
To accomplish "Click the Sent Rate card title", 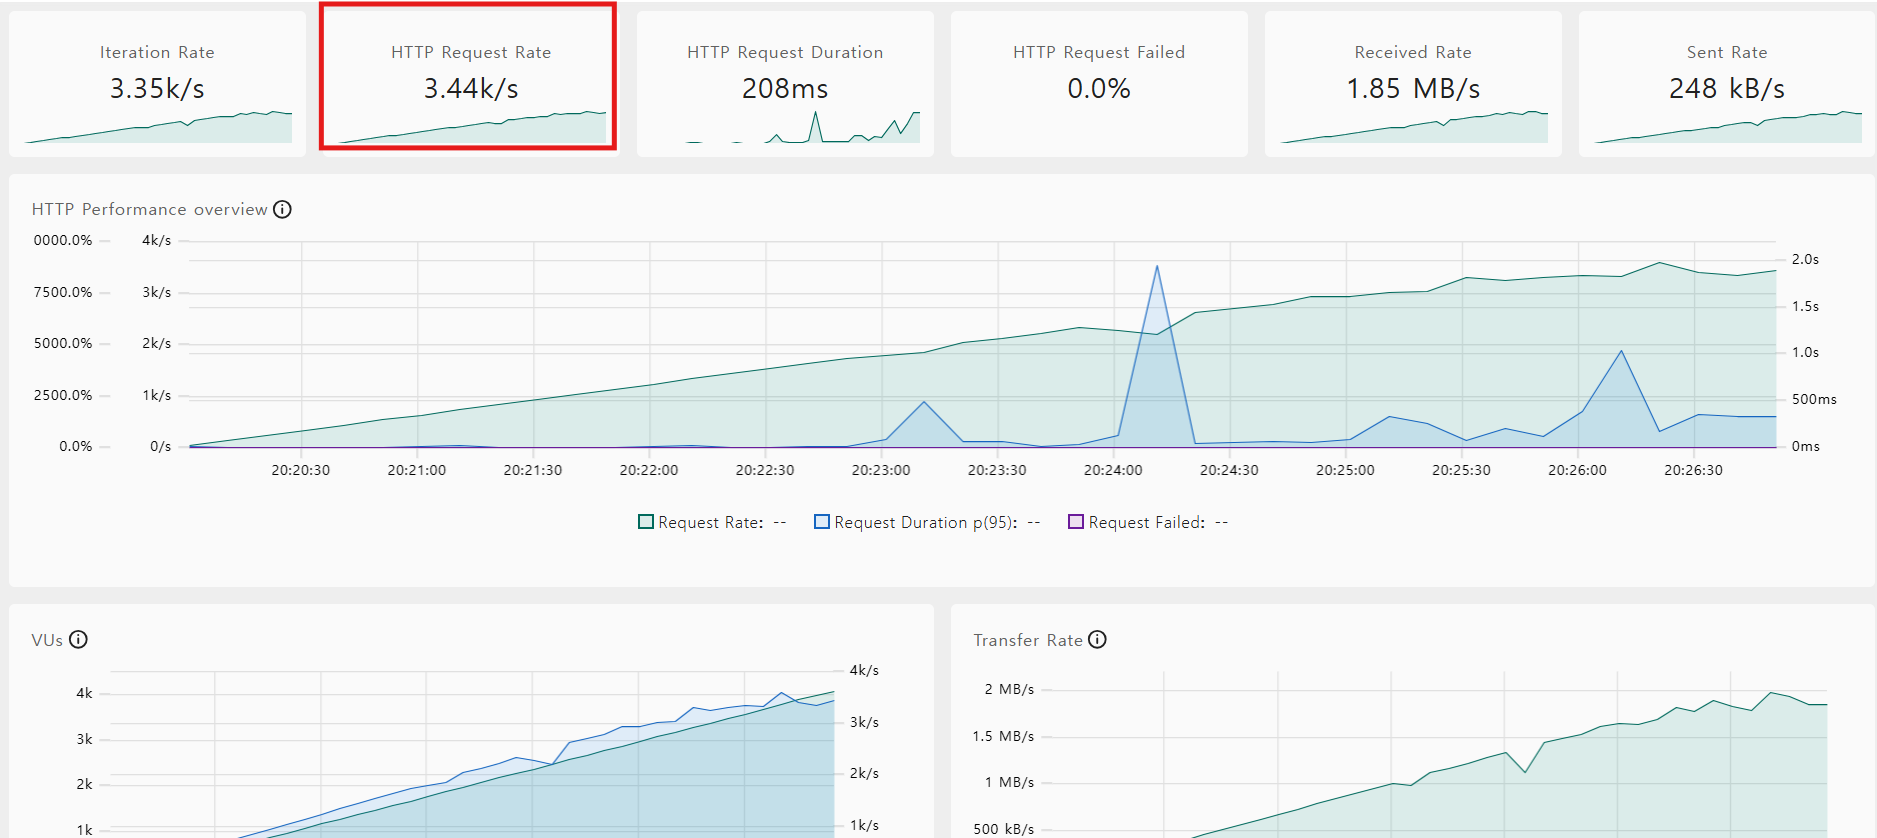I will 1727,52.
